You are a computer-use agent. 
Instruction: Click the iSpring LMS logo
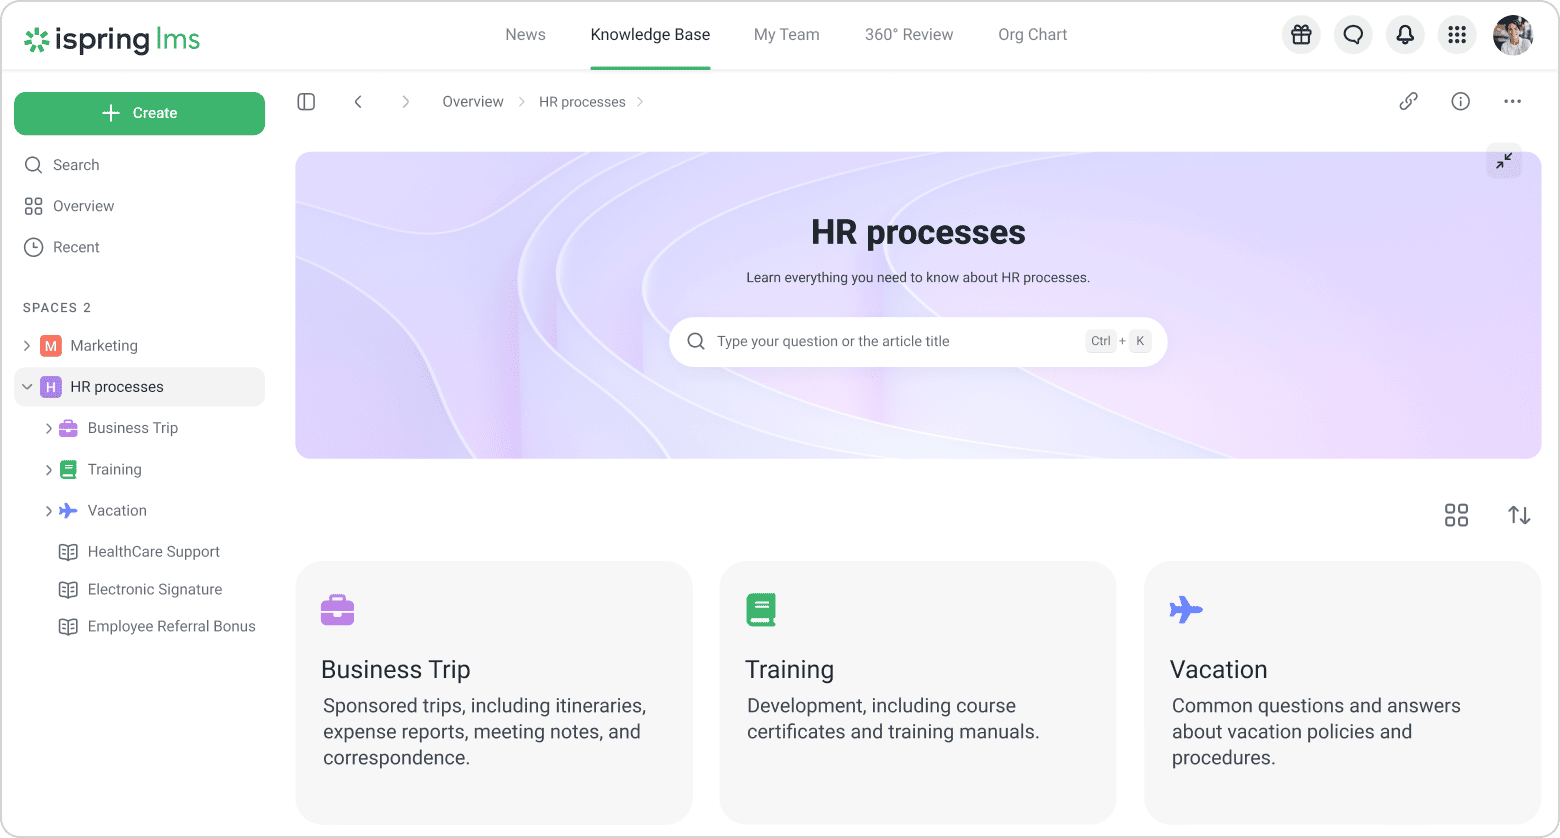(112, 39)
